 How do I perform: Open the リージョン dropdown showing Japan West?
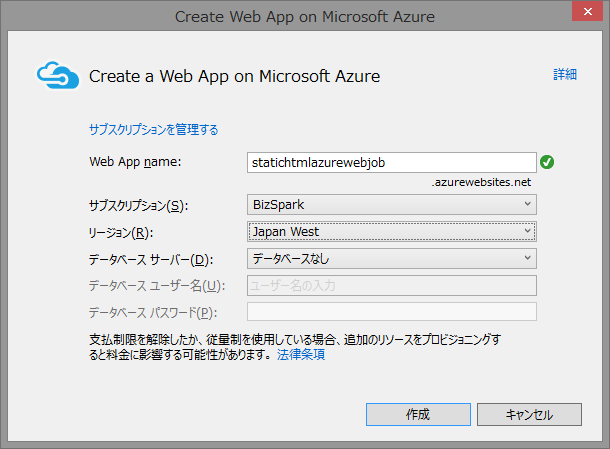coord(391,231)
